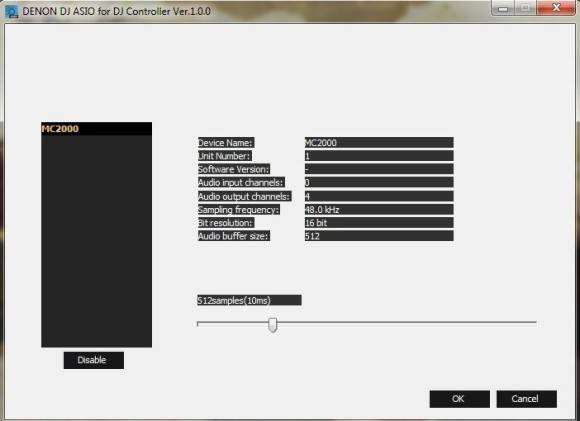Click slider track right of the thumb
The height and width of the screenshot is (421, 580).
click(407, 323)
